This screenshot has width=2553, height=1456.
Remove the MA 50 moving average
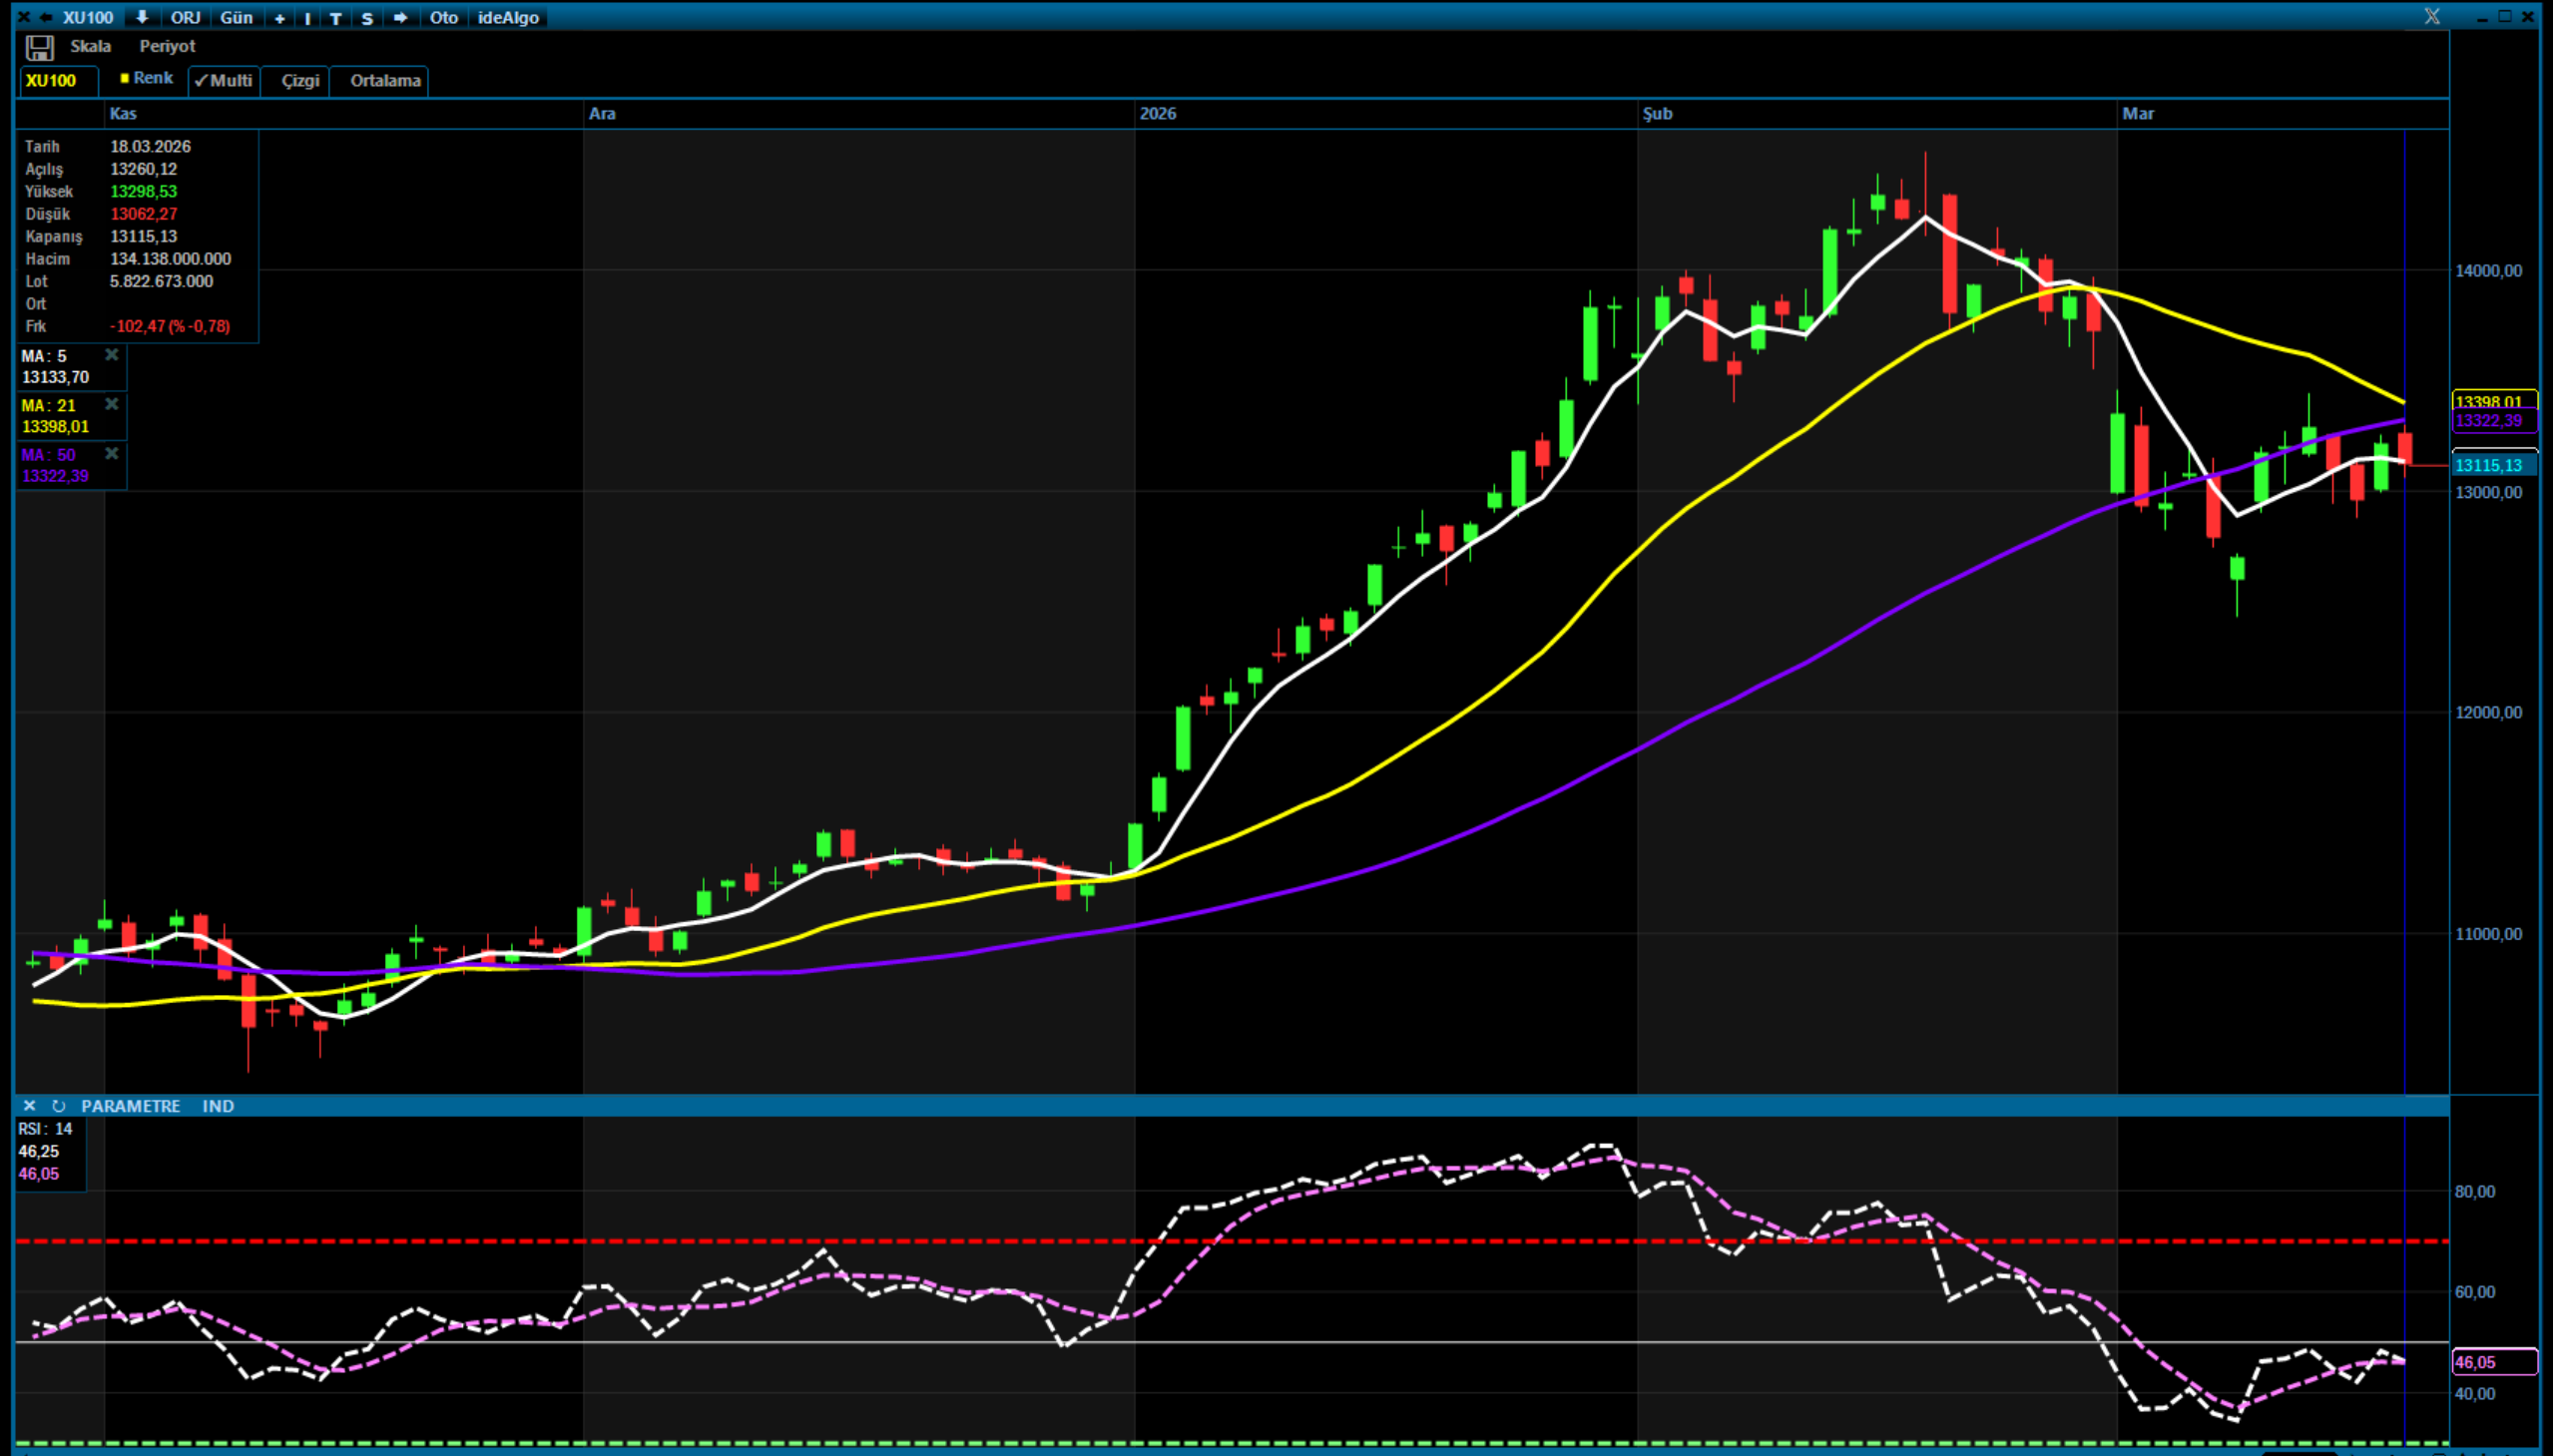112,454
